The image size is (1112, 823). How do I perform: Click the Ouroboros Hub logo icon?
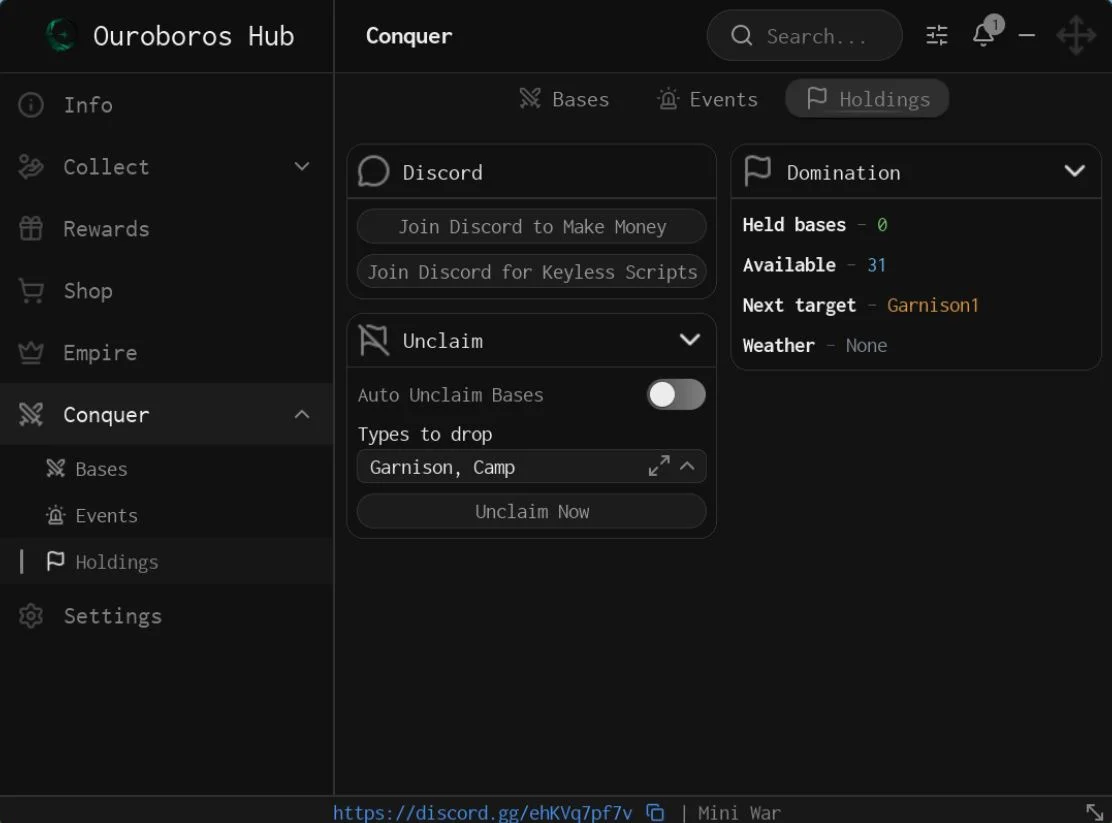(61, 35)
